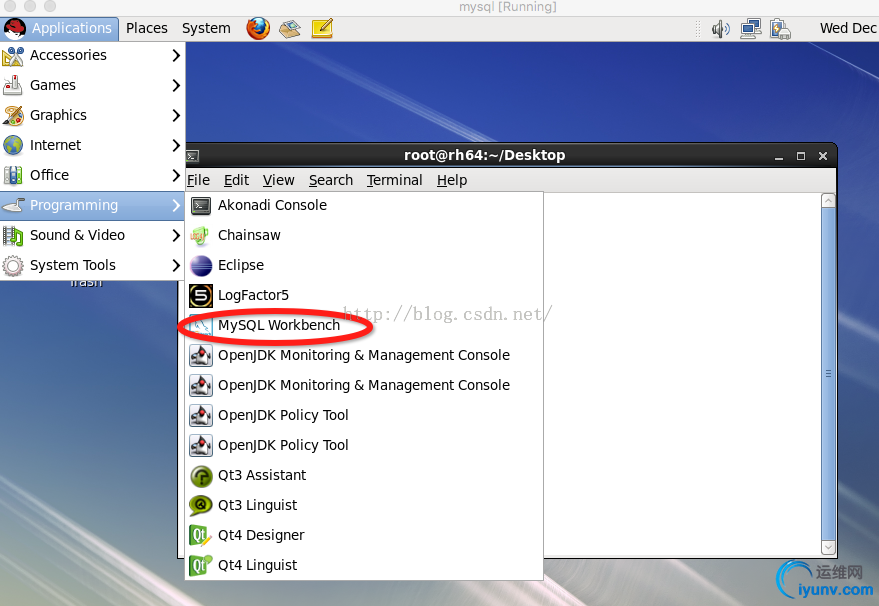Open the Sound & Video submenu
The image size is (879, 606).
coord(92,235)
